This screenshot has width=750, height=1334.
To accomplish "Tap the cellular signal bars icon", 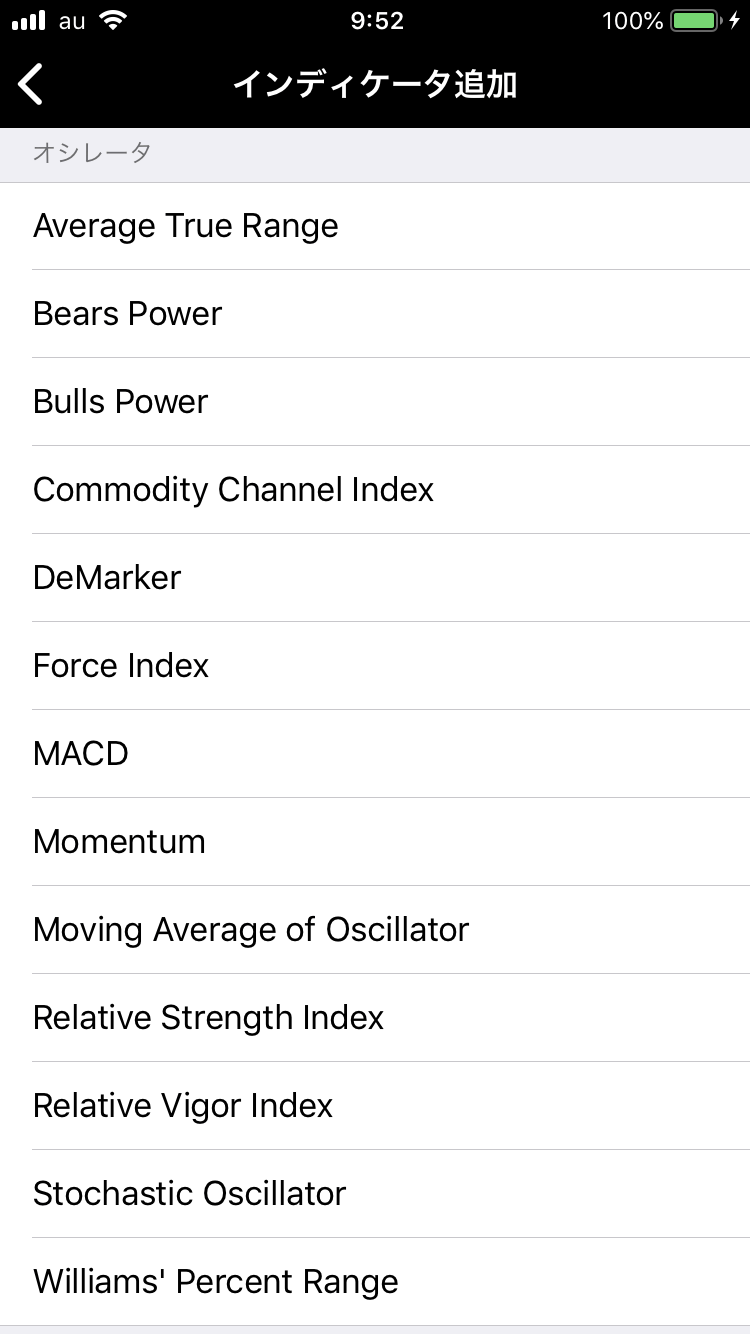I will point(29,21).
